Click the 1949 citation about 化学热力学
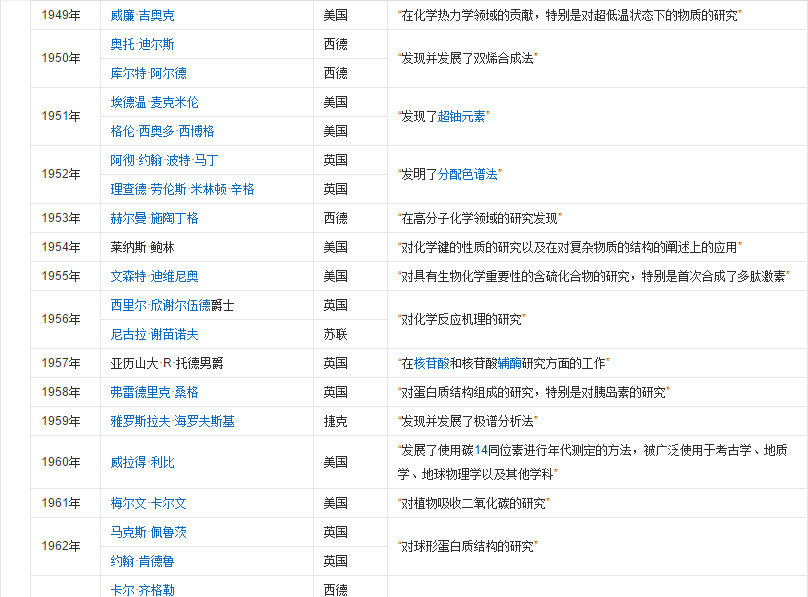This screenshot has width=808, height=597. 569,15
